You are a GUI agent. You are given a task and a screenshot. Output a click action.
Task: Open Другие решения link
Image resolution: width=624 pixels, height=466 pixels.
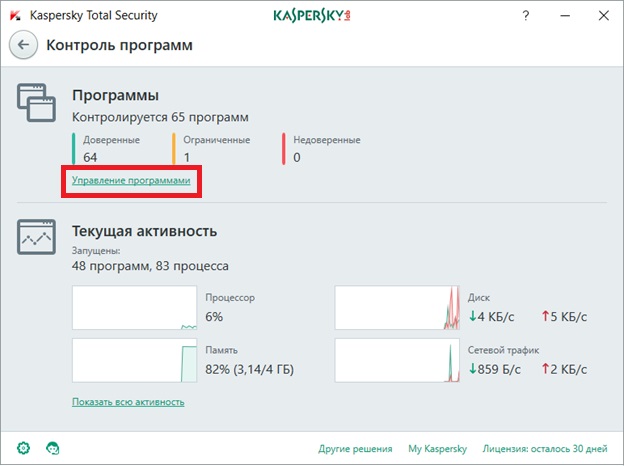tap(355, 449)
